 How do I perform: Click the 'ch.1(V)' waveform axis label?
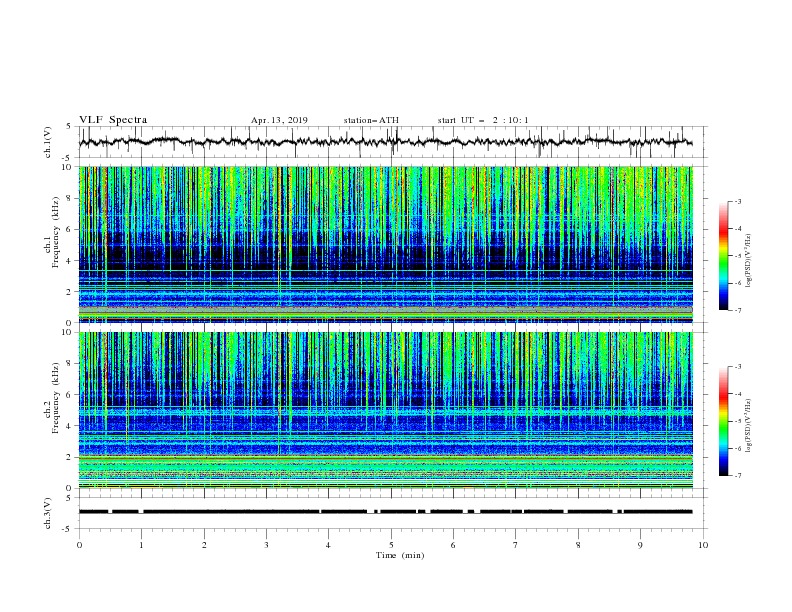(48, 142)
